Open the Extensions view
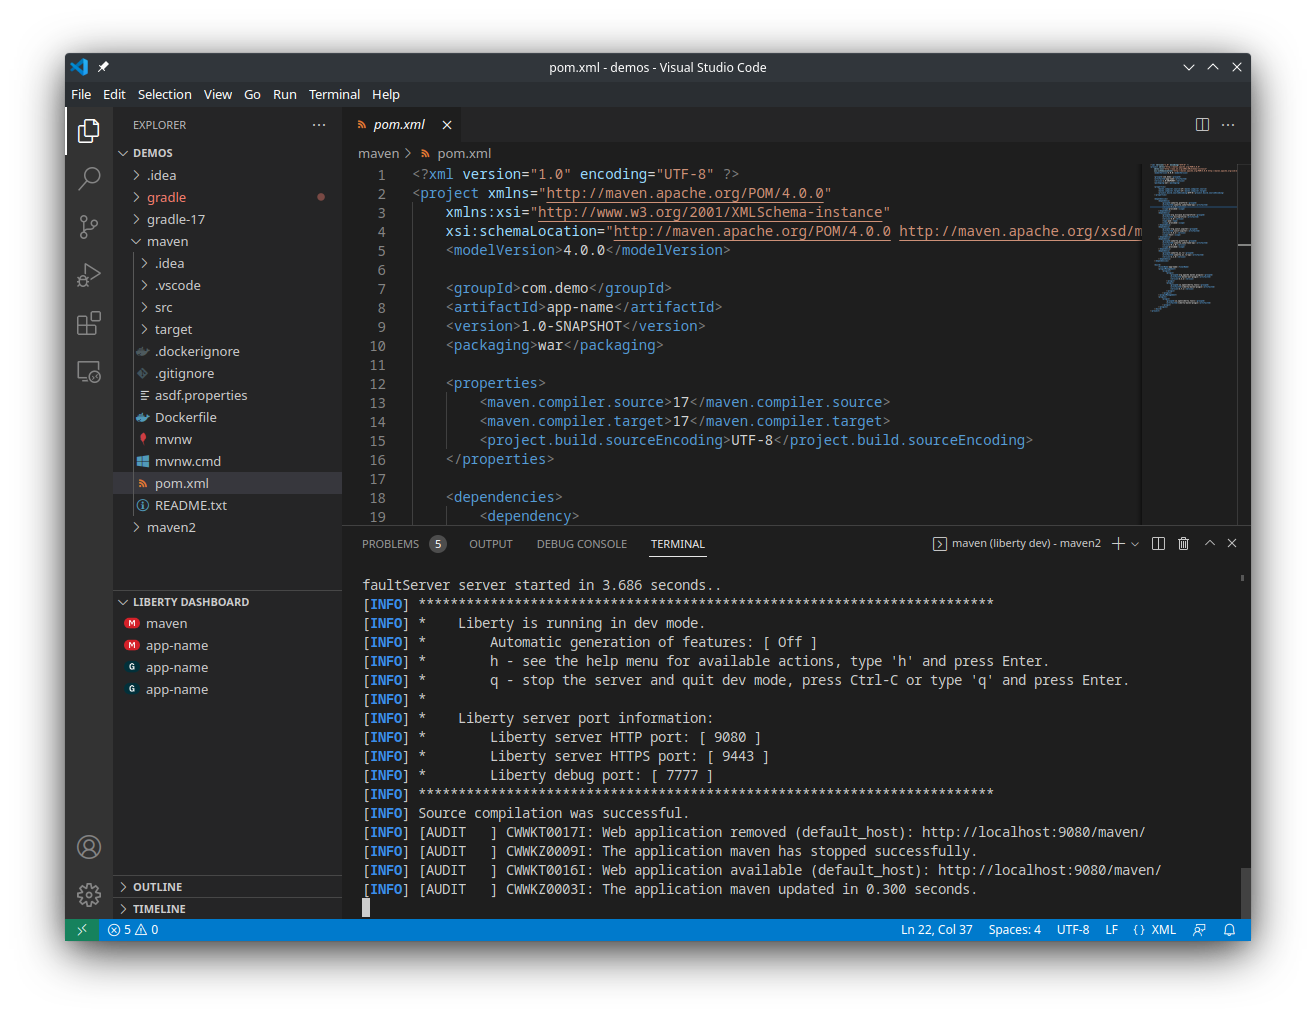 tap(89, 323)
